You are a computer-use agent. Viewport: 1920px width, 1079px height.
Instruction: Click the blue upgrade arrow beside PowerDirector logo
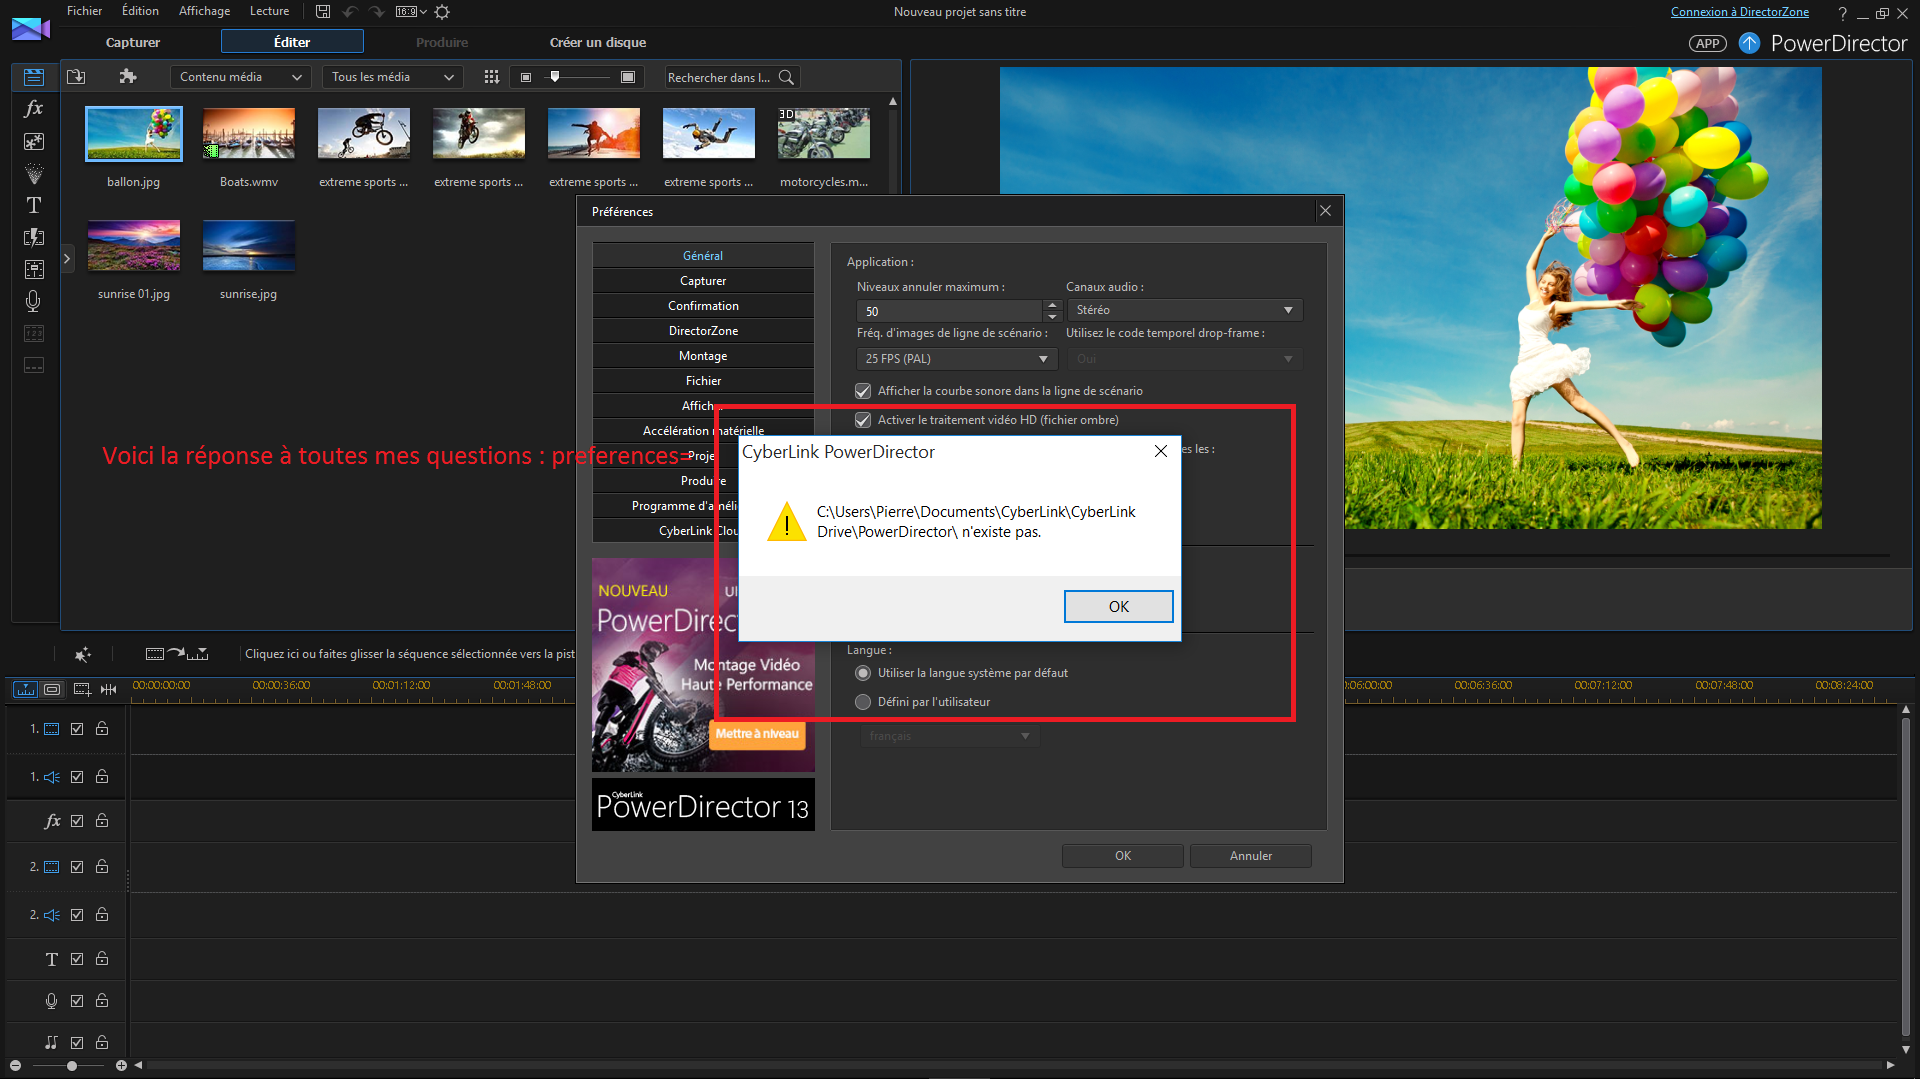coord(1749,43)
